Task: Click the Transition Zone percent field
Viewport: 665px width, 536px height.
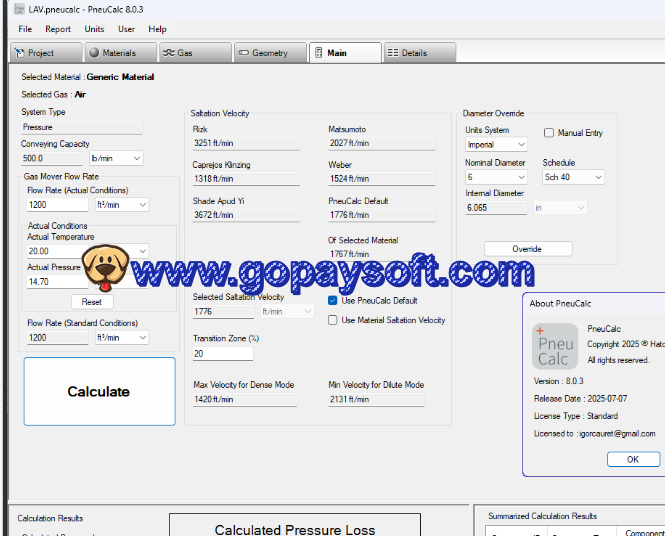Action: click(x=222, y=354)
